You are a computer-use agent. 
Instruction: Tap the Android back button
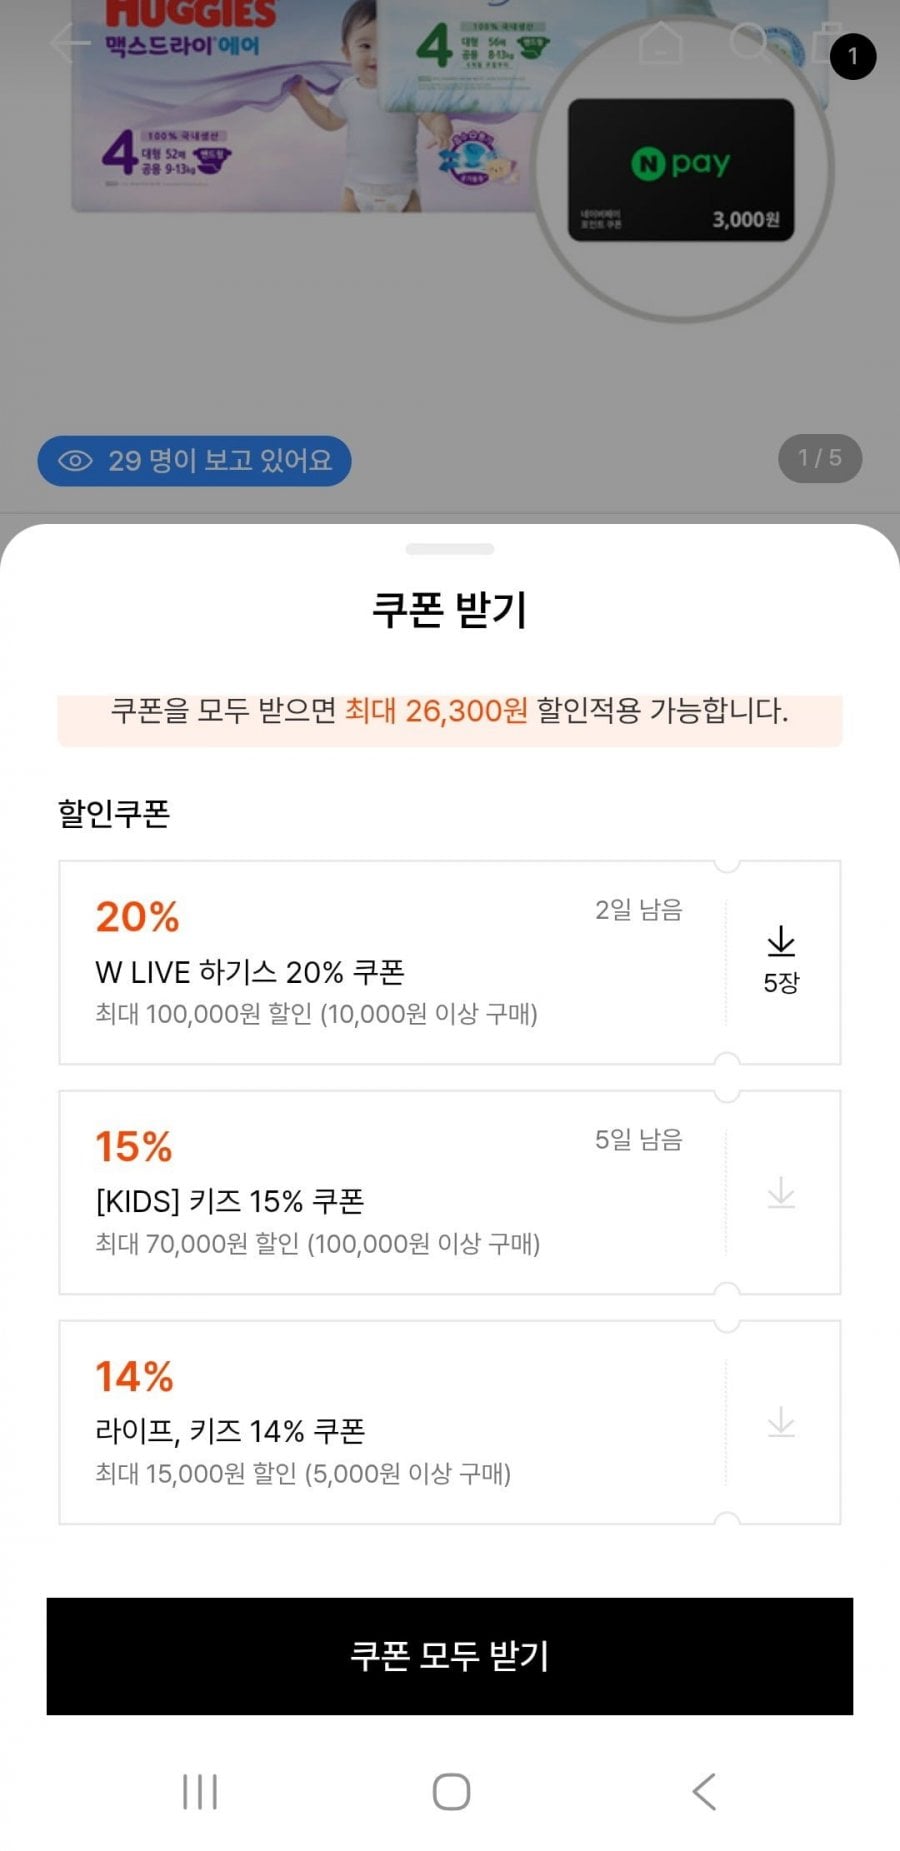tap(704, 1791)
